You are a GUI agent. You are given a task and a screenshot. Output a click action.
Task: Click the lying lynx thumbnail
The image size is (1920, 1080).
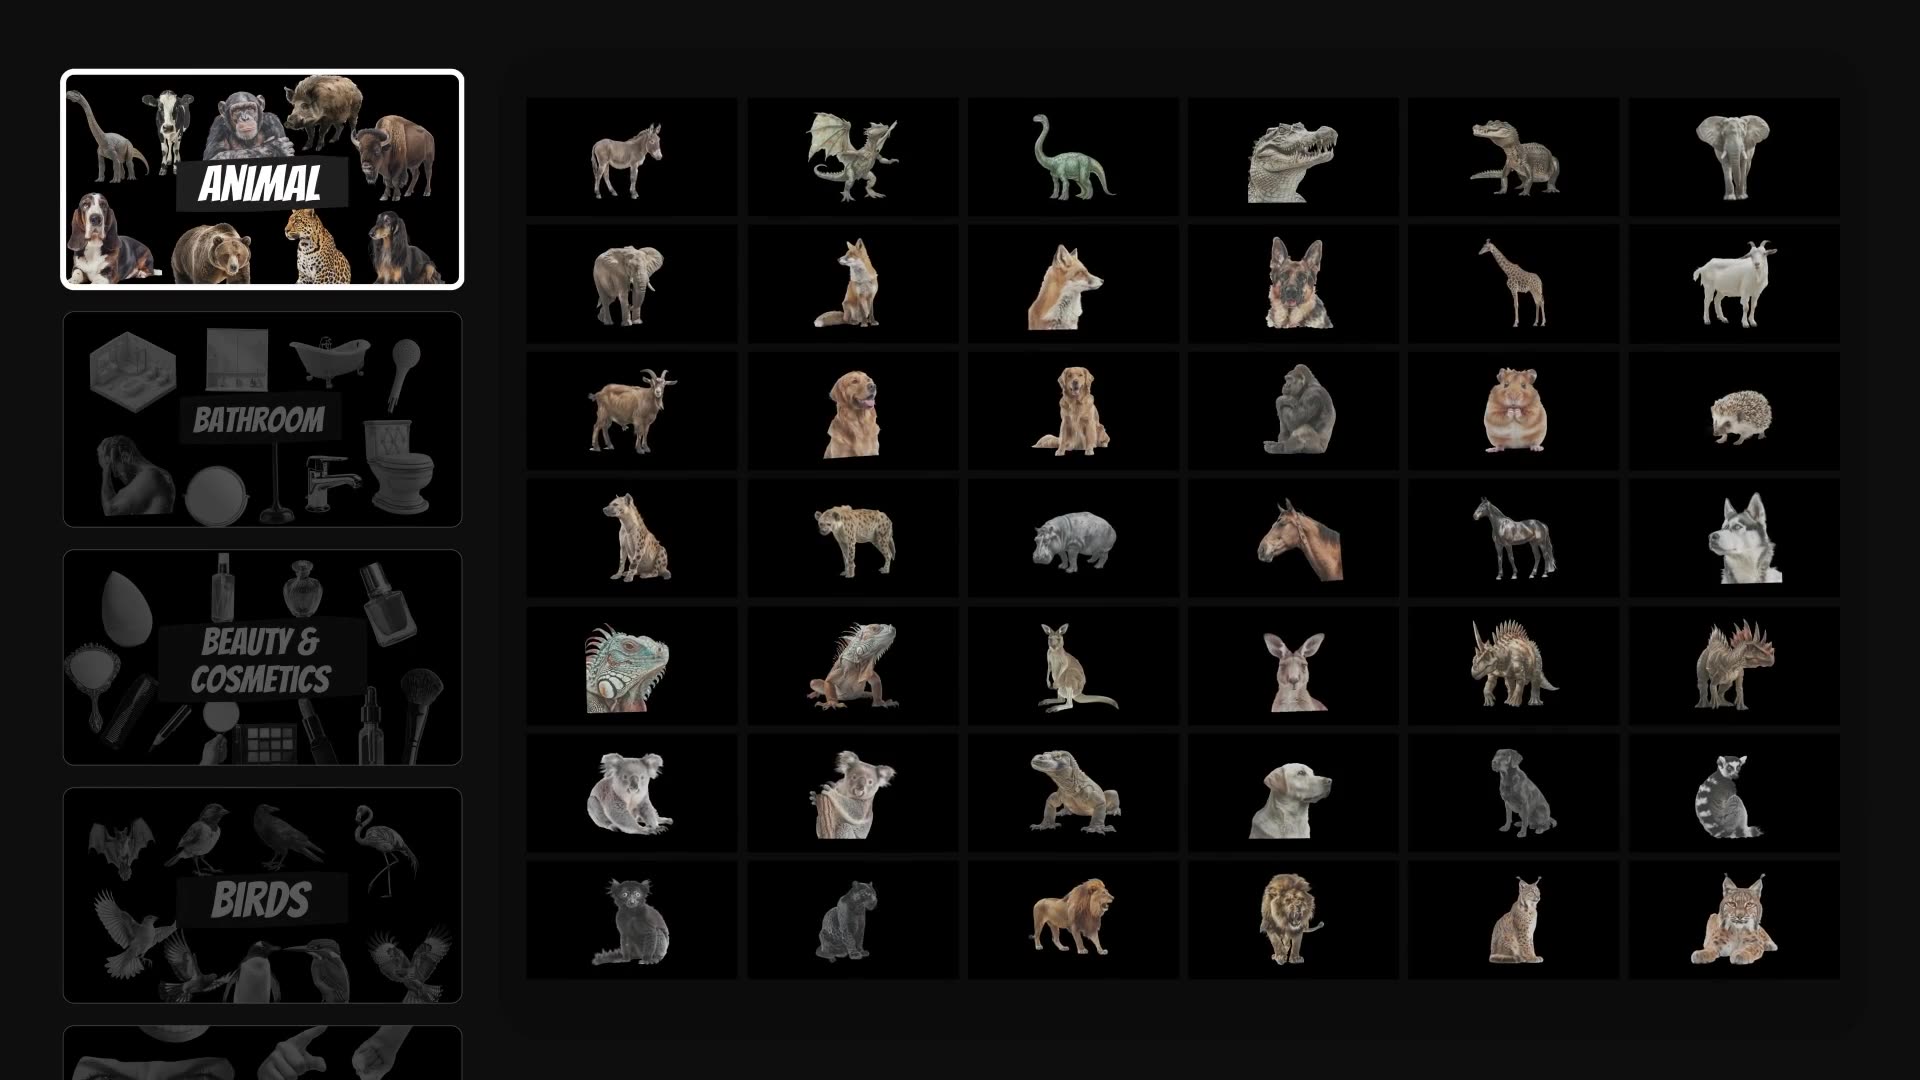click(1735, 920)
